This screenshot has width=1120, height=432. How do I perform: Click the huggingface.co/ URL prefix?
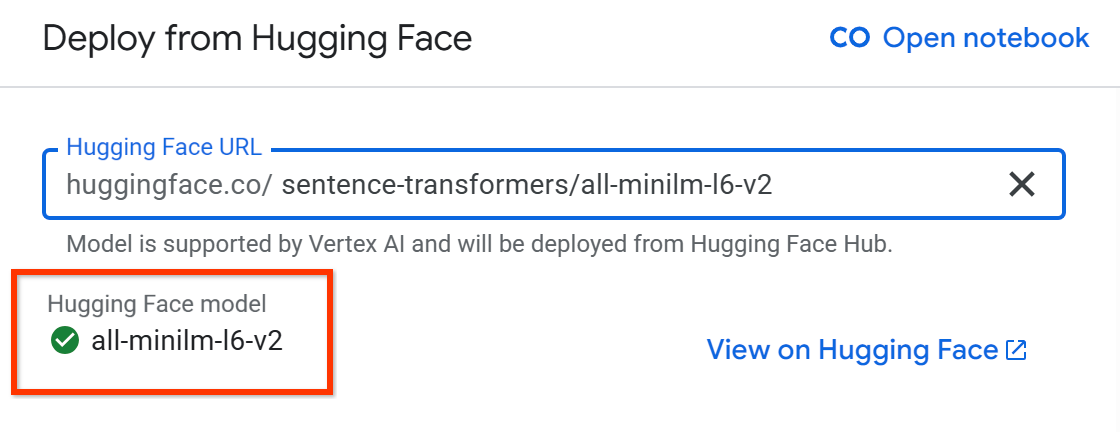pos(169,184)
